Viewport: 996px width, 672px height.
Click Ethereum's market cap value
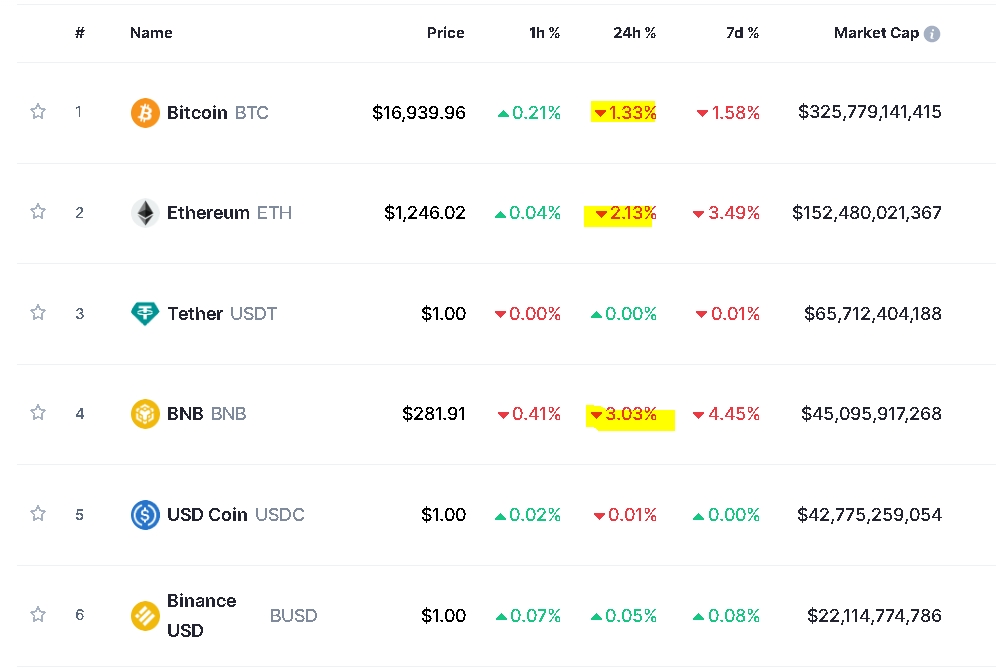[x=867, y=213]
